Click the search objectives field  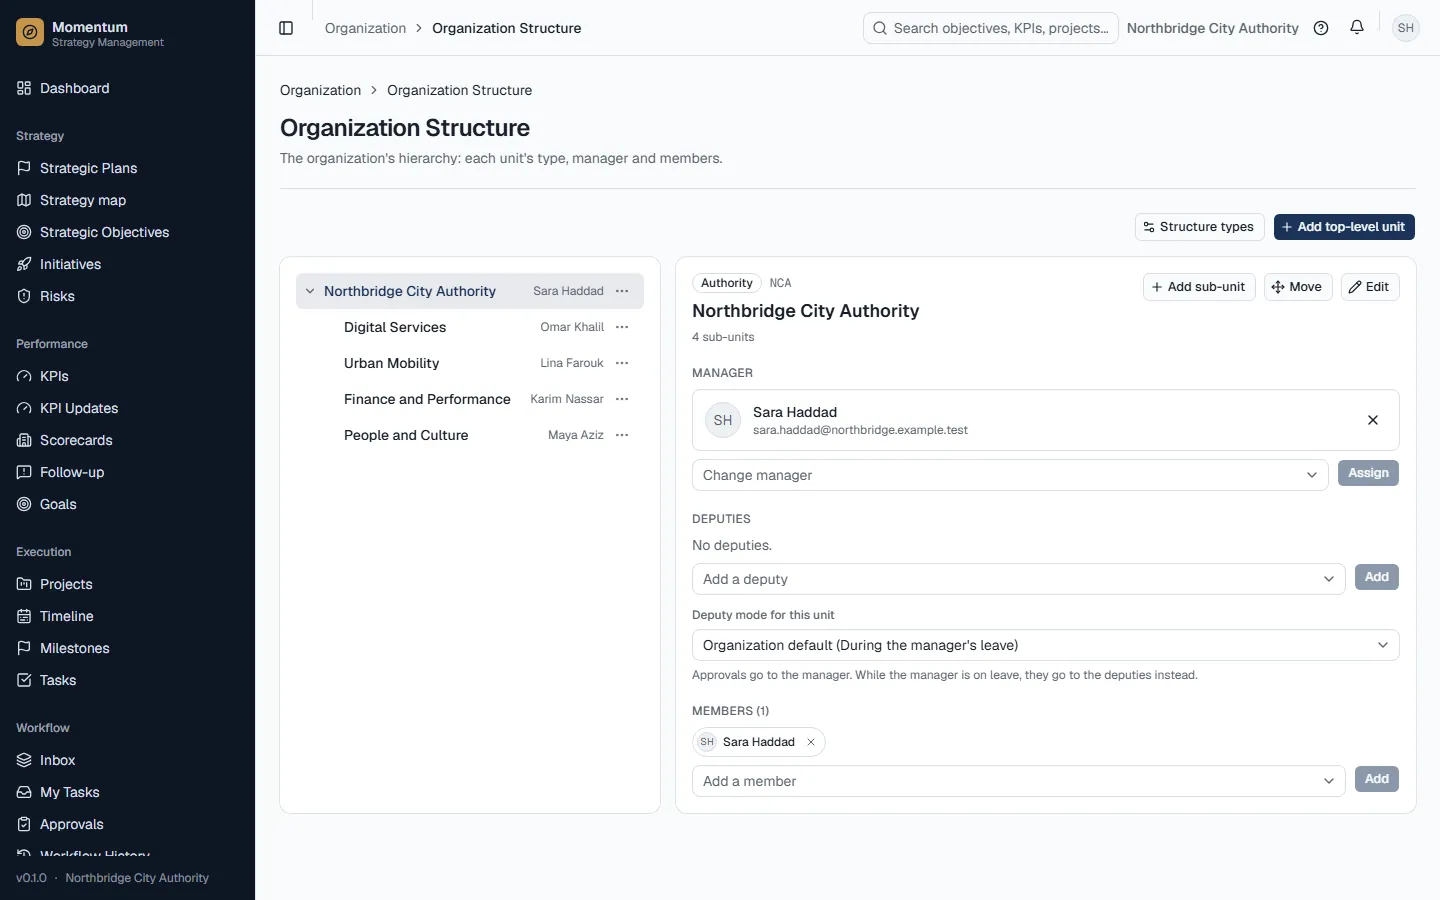pos(990,28)
